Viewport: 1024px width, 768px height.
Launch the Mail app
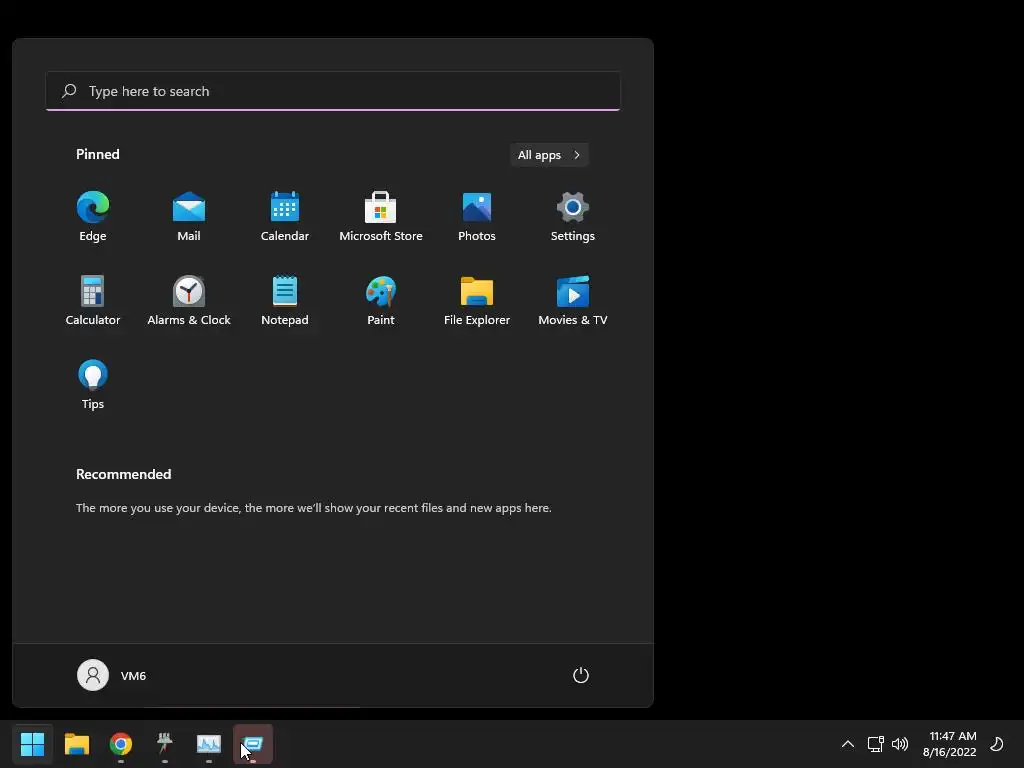coord(189,217)
